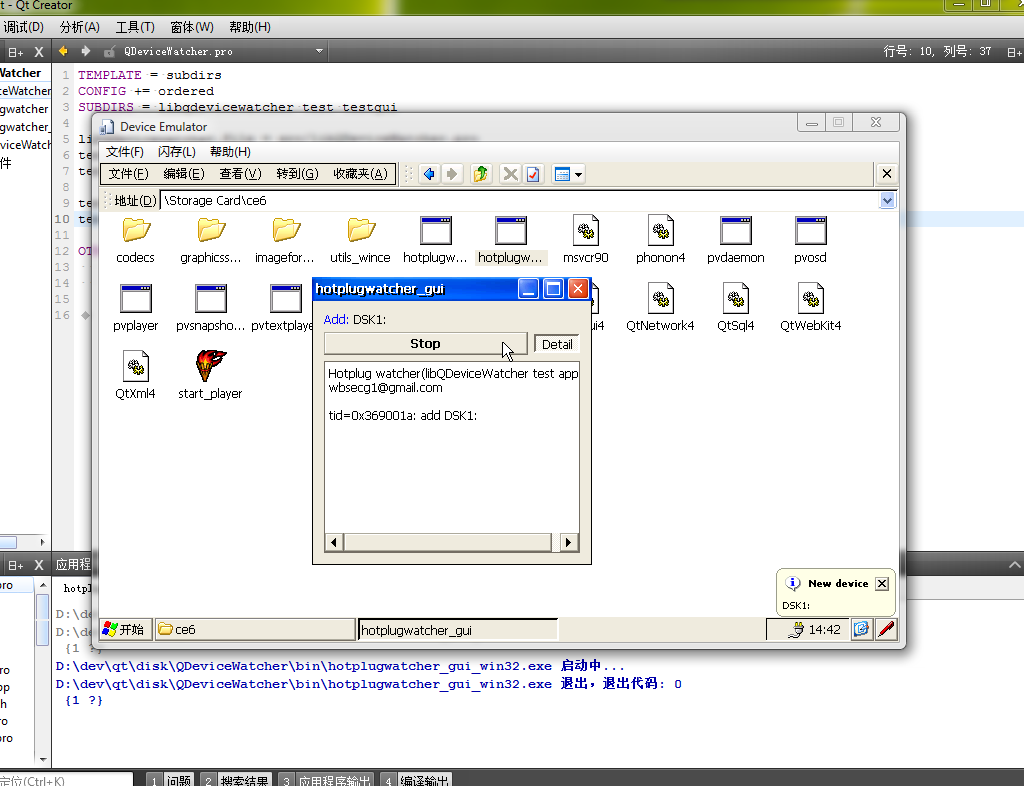The width and height of the screenshot is (1024, 786).
Task: Click the 开始 Start button in taskbar
Action: pos(125,630)
